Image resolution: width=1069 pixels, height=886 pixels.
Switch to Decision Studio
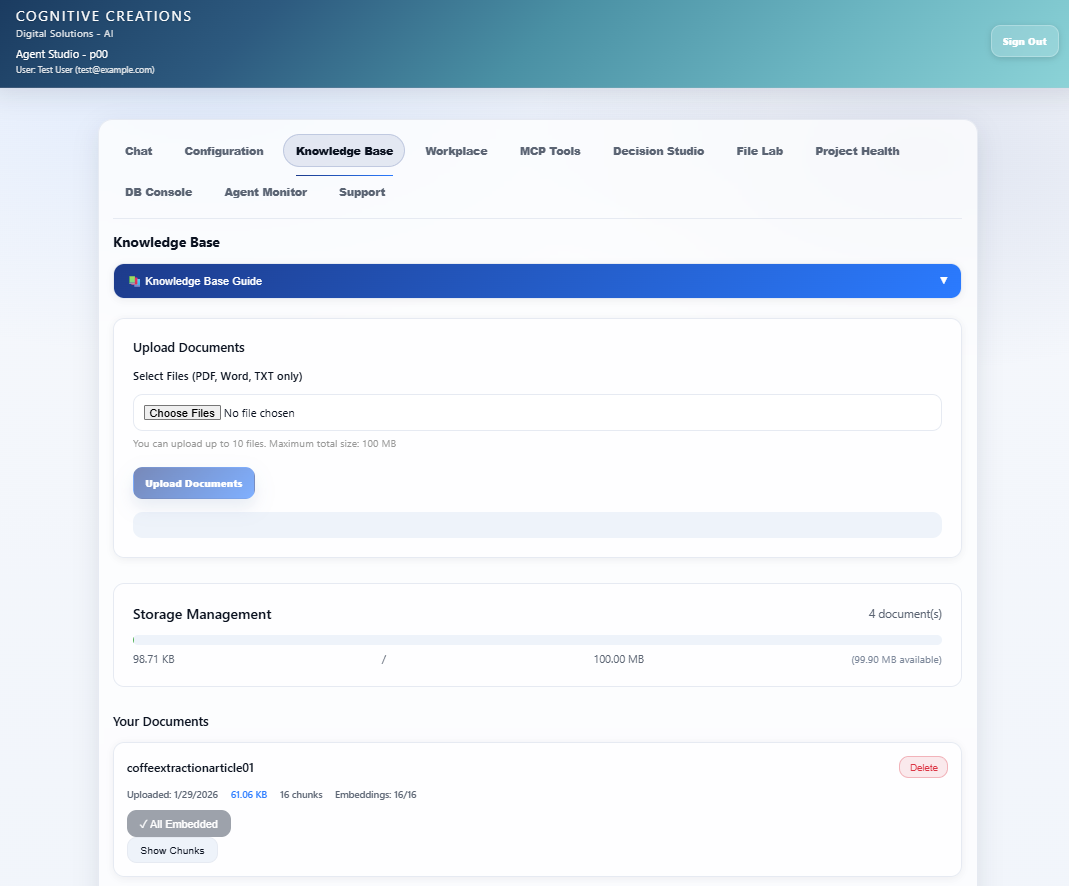coord(658,151)
